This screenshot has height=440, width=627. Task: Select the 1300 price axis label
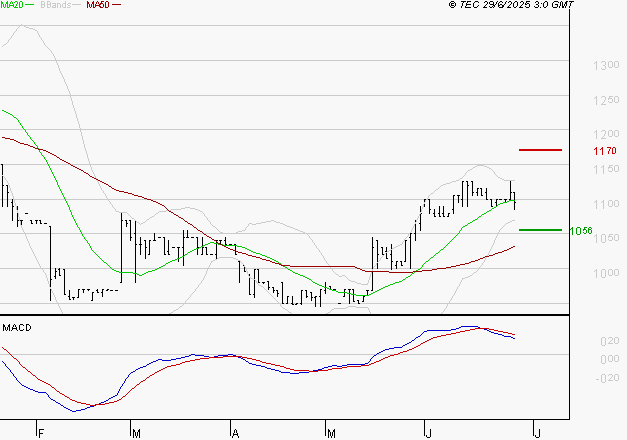click(x=606, y=65)
